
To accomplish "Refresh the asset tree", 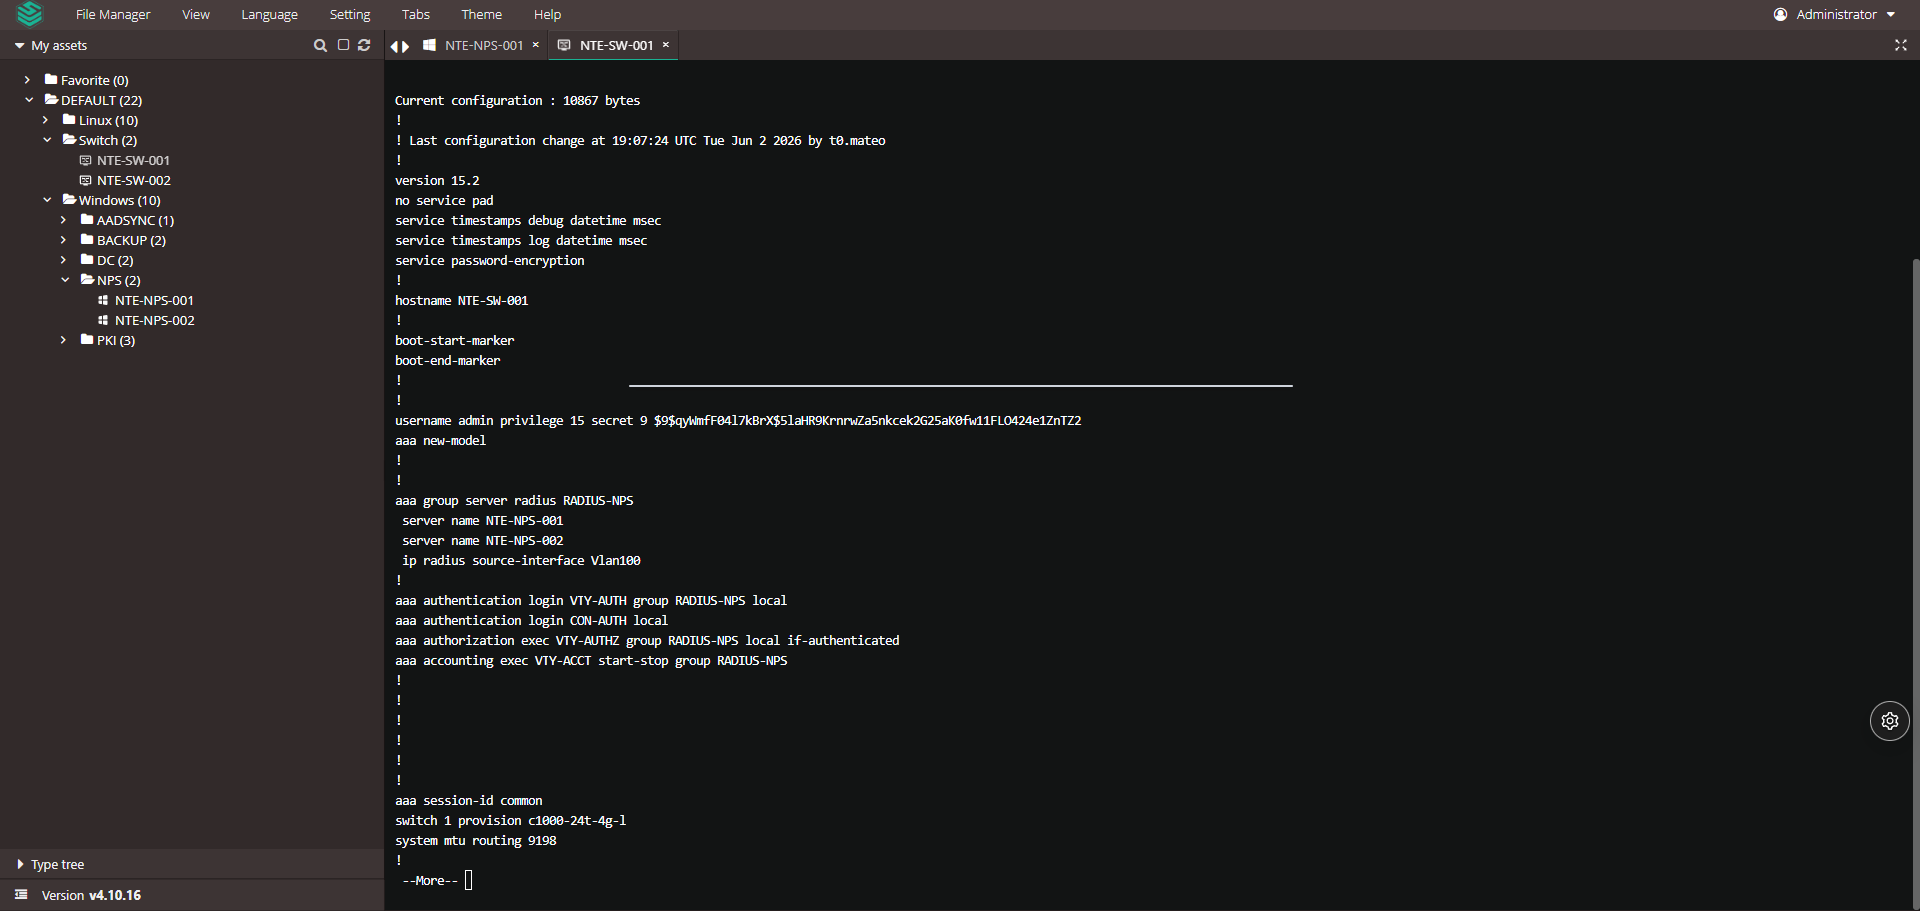I will point(364,45).
